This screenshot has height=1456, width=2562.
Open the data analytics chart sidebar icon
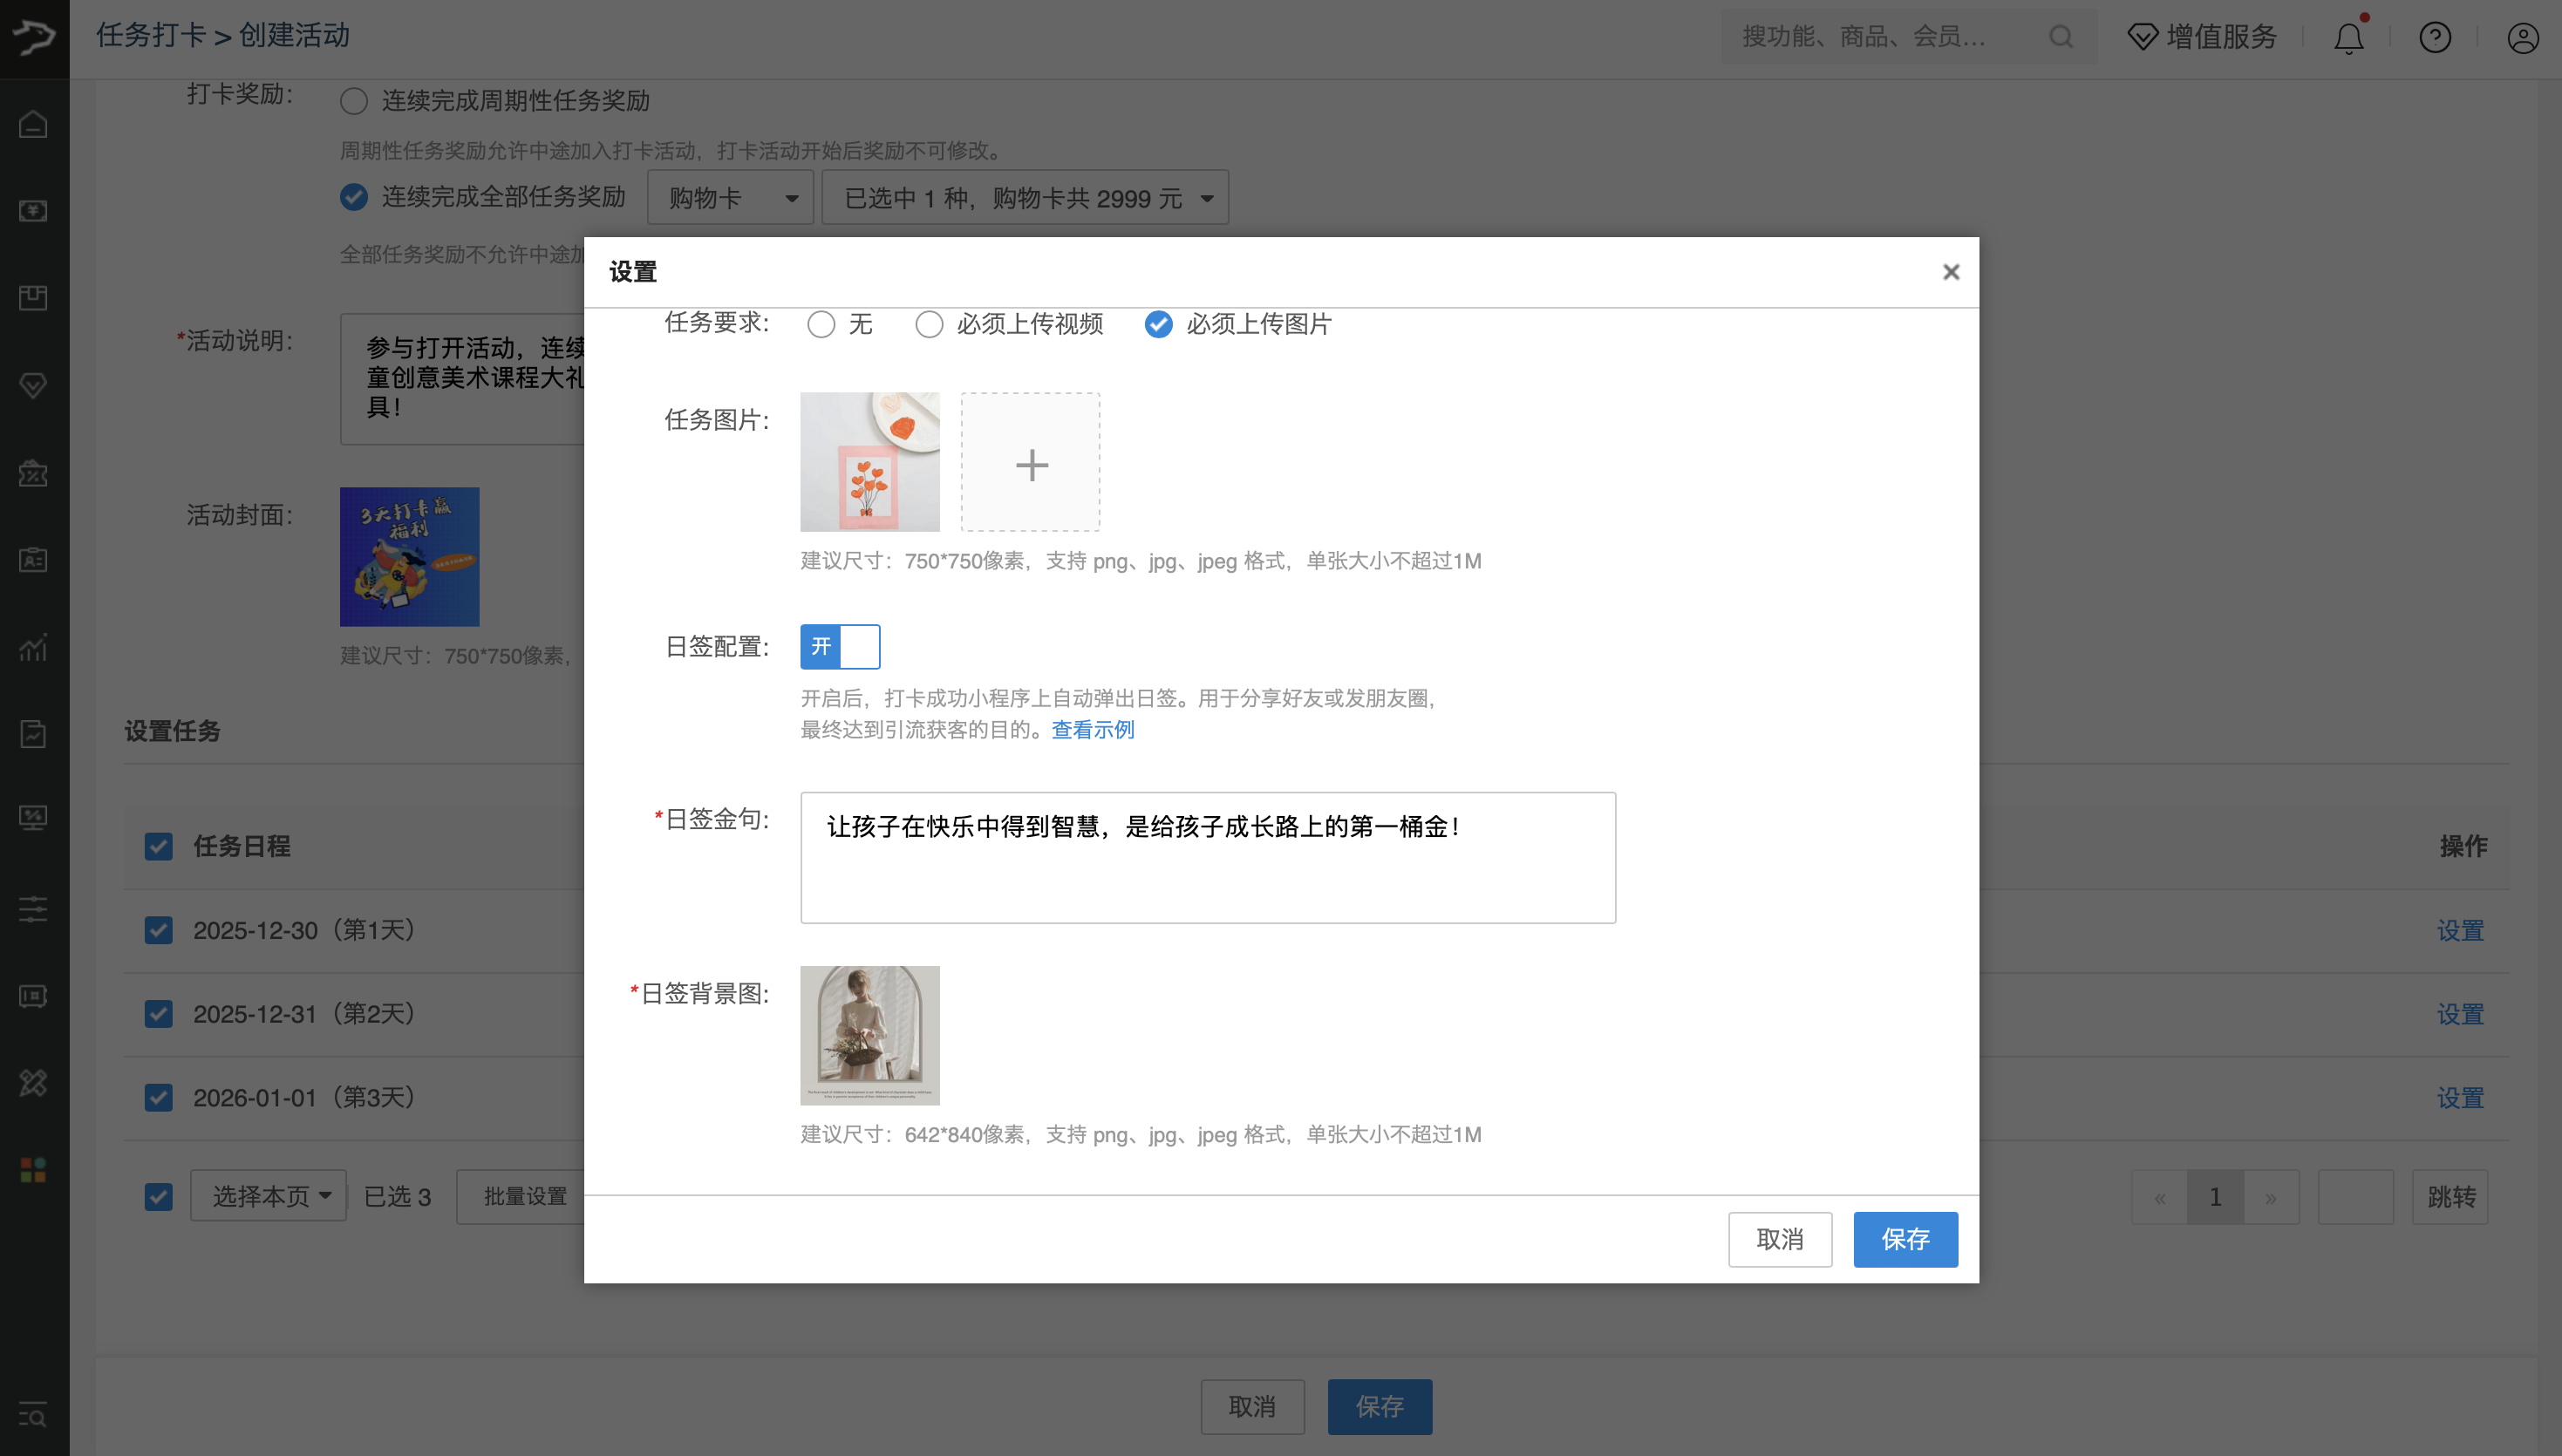[x=33, y=648]
